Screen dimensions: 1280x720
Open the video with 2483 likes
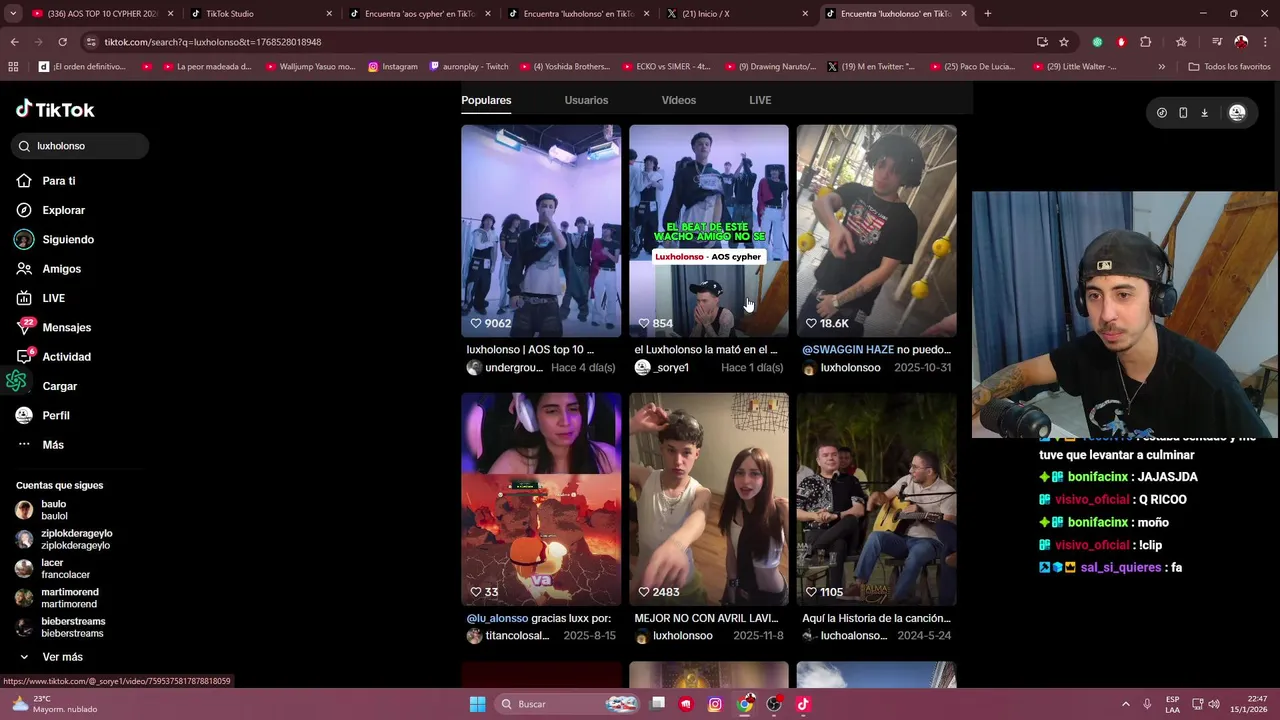coord(709,499)
